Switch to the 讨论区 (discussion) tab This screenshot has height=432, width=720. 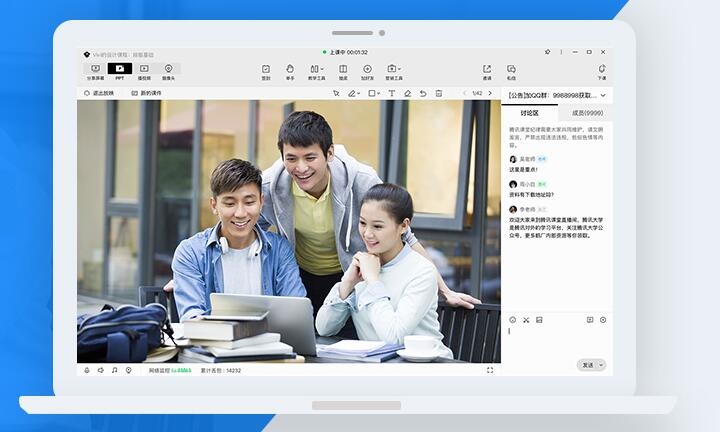pyautogui.click(x=529, y=113)
